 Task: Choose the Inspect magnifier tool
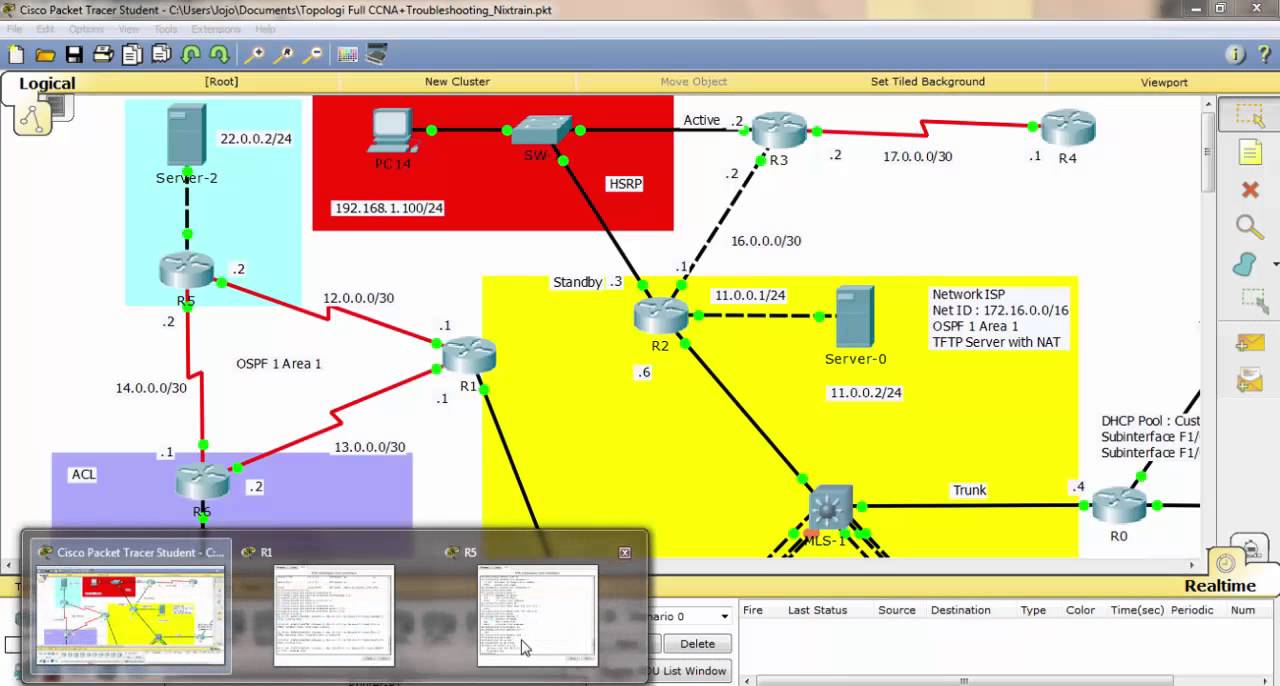pyautogui.click(x=1249, y=227)
